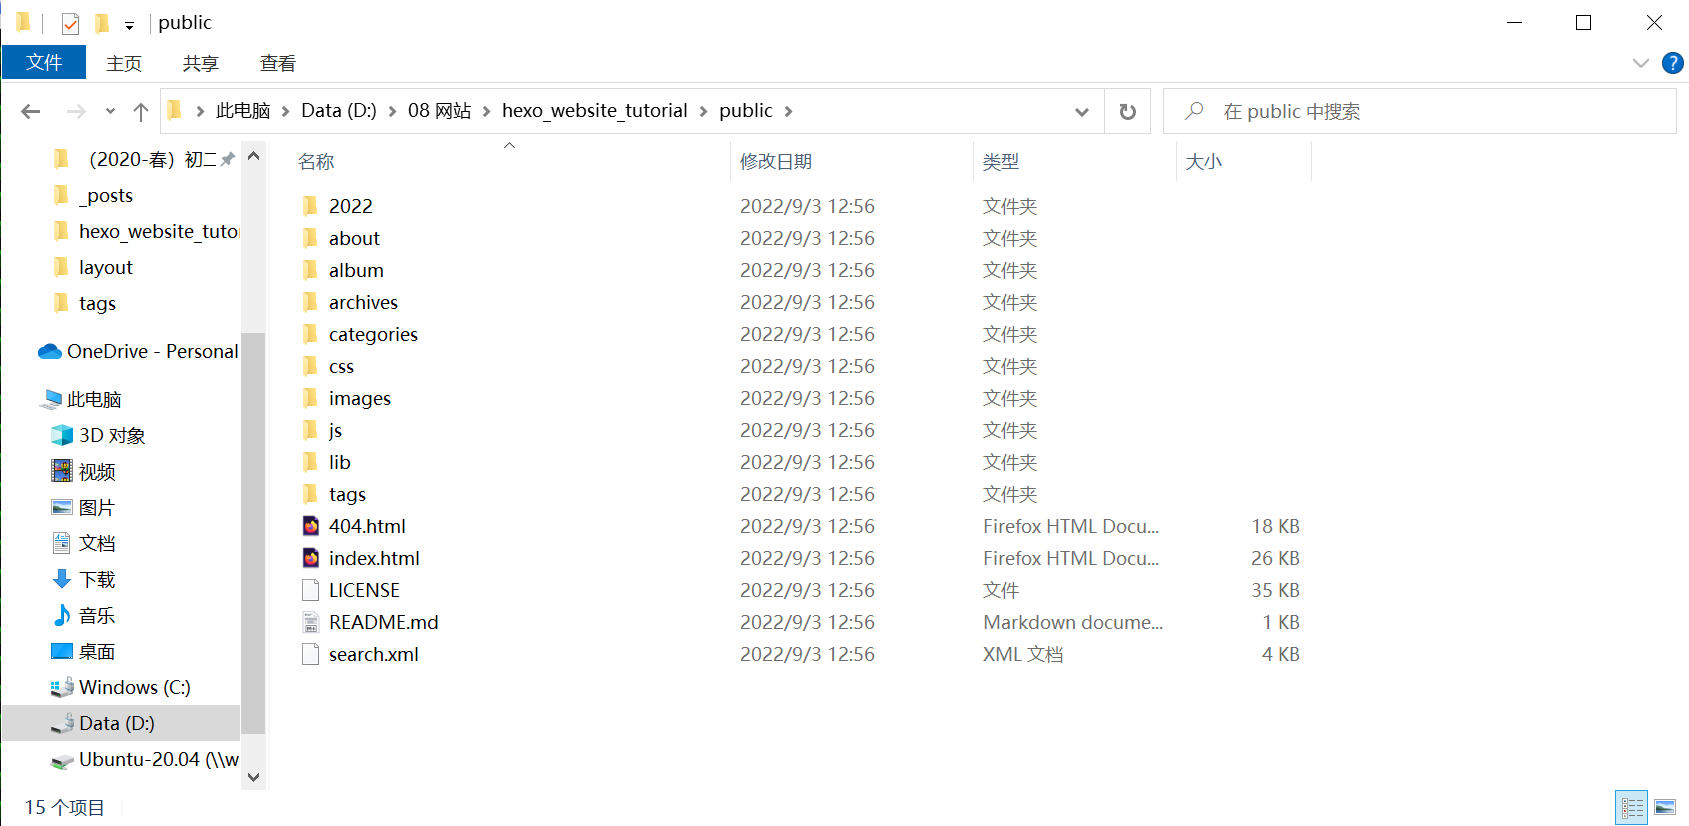Switch to details list view
This screenshot has height=826, width=1689.
[1632, 807]
